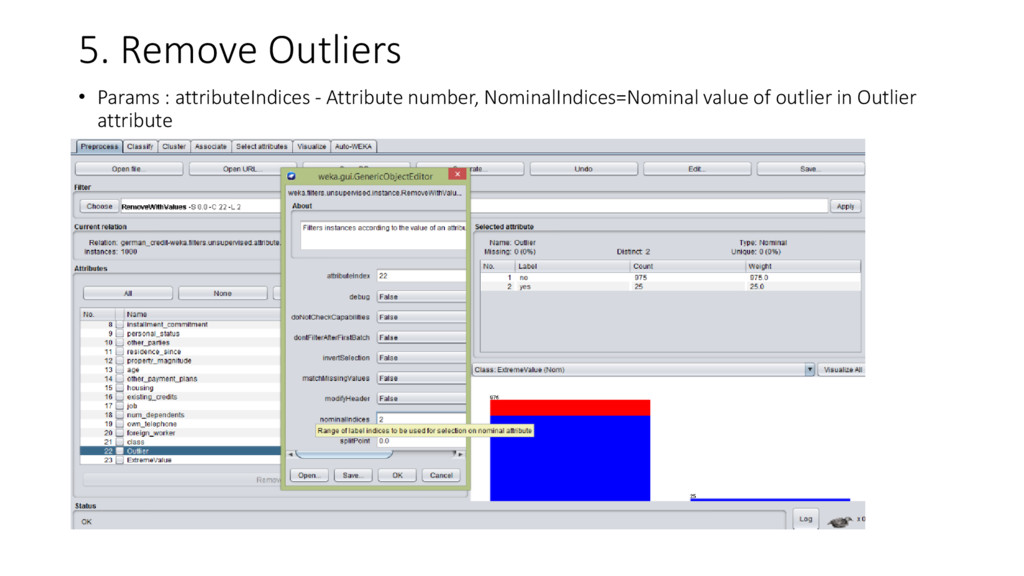Switch to the Preprocess tab
Viewport: 1024px width, 576px height.
[99, 147]
